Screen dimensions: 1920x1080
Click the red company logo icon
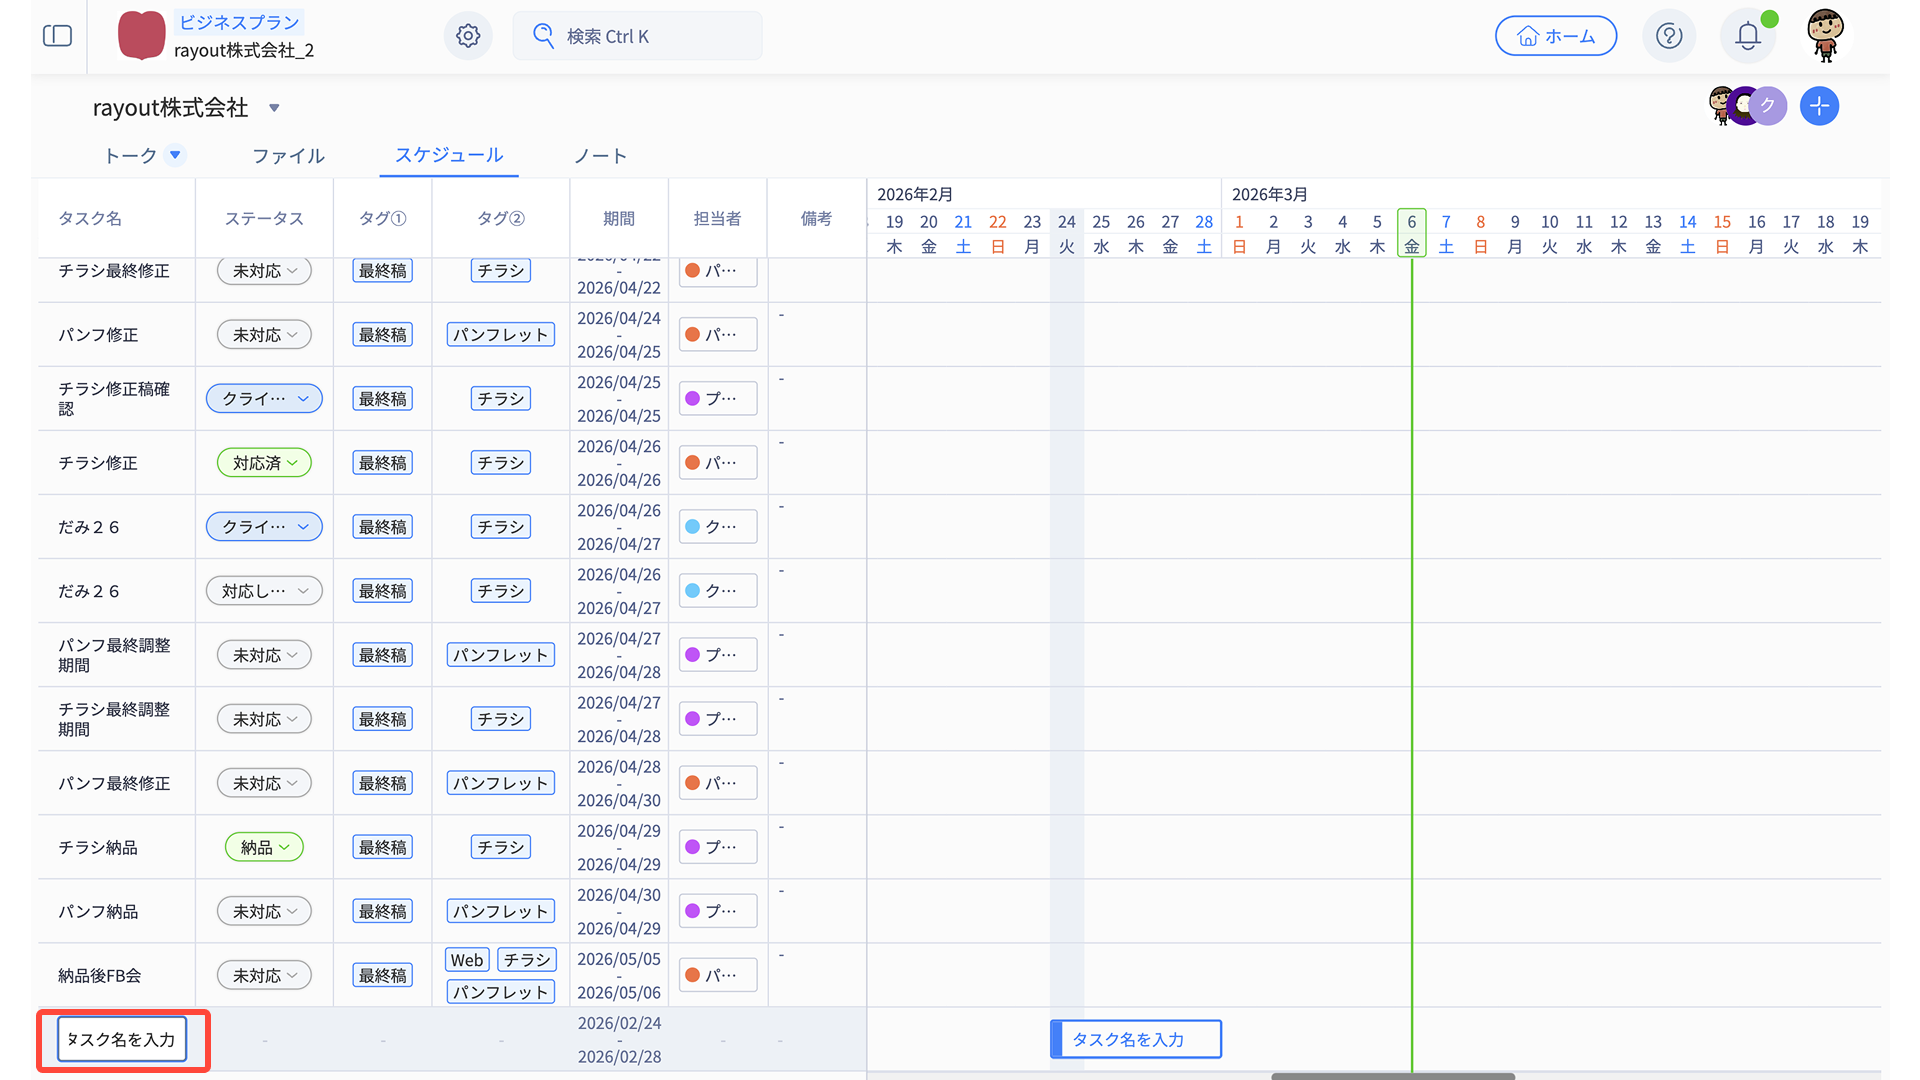click(x=141, y=36)
